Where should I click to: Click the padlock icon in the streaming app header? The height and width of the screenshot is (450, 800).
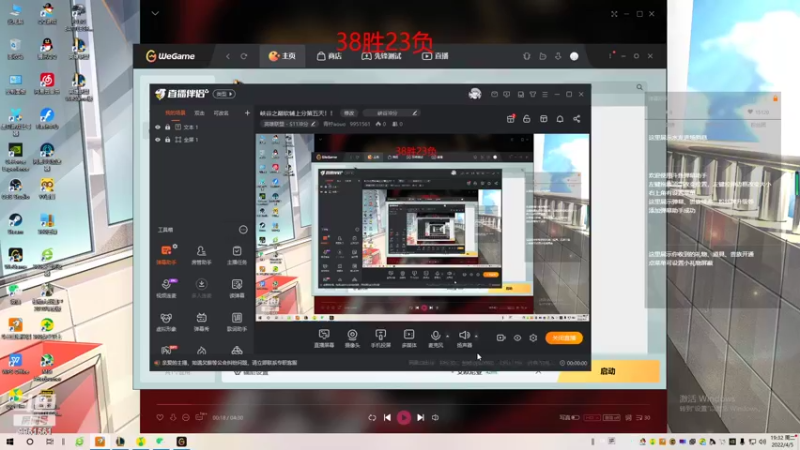tap(527, 119)
